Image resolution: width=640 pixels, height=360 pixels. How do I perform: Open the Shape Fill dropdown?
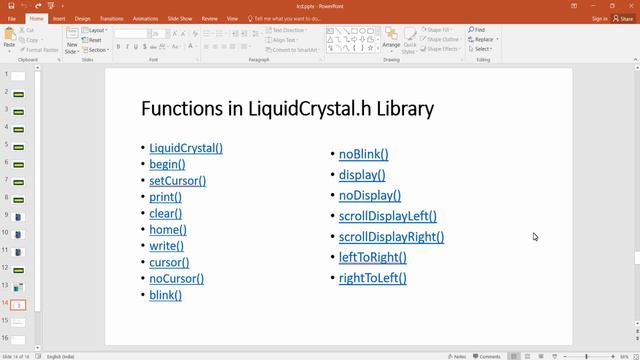pyautogui.click(x=436, y=30)
